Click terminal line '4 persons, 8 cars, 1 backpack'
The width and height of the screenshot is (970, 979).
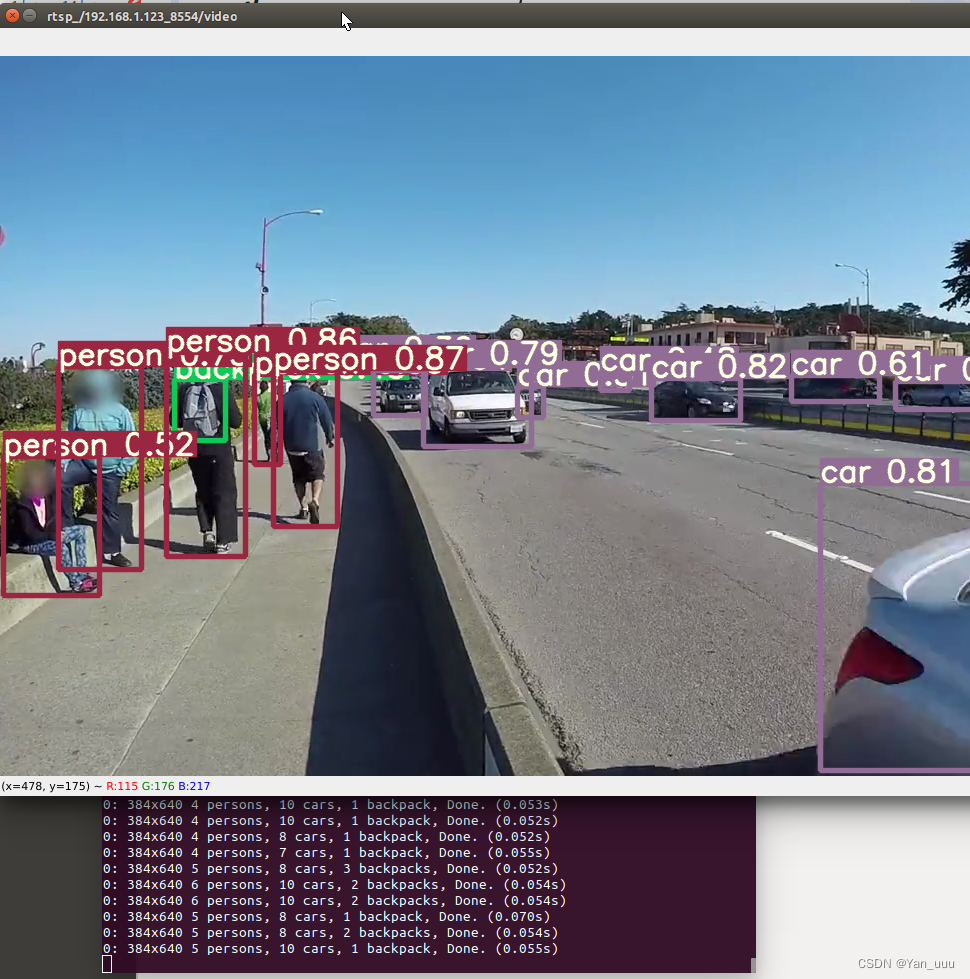pos(326,837)
